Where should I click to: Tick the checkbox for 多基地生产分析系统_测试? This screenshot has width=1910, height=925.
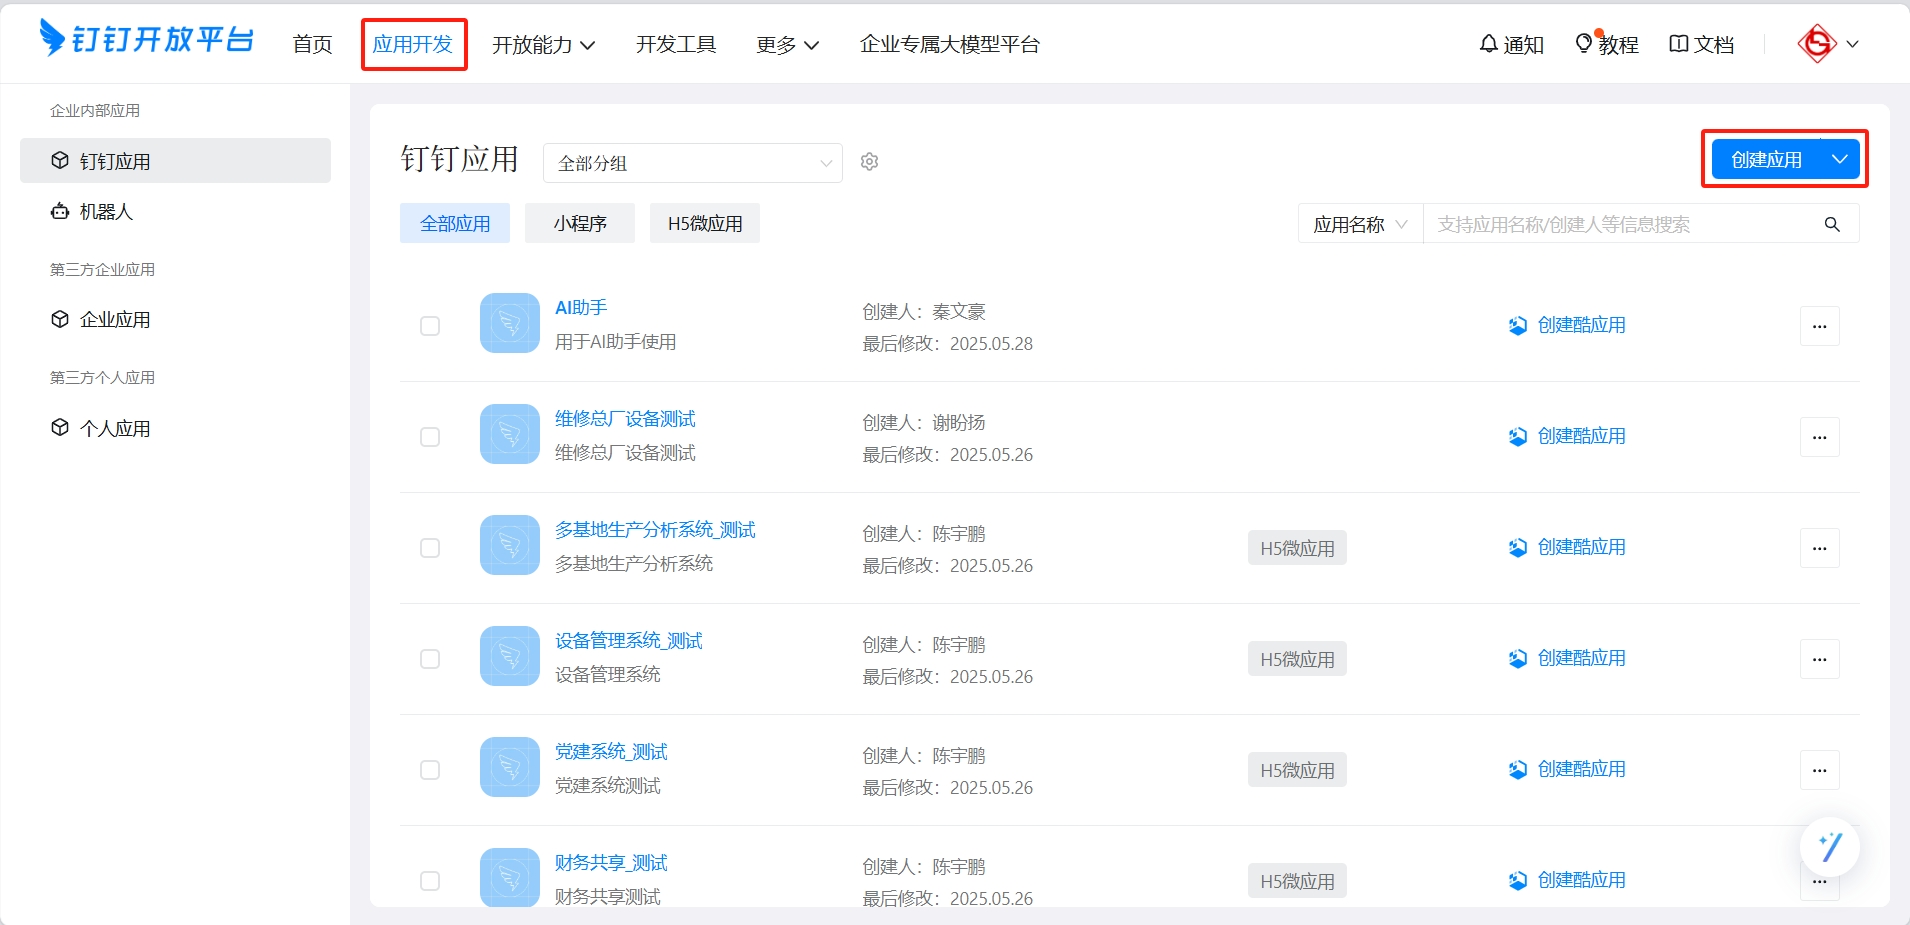tap(430, 548)
